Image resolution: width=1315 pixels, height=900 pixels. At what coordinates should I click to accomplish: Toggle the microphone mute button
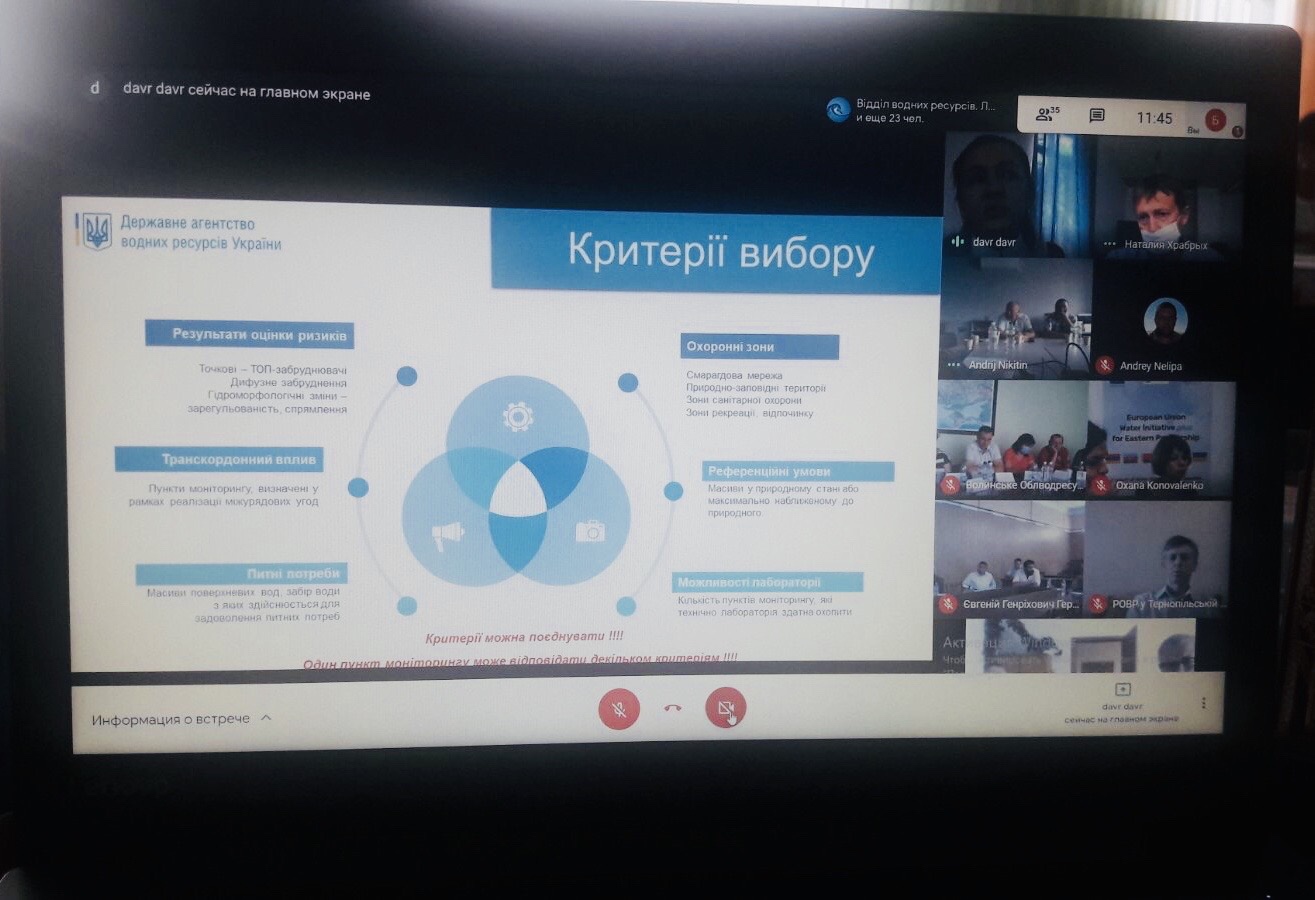click(x=619, y=710)
